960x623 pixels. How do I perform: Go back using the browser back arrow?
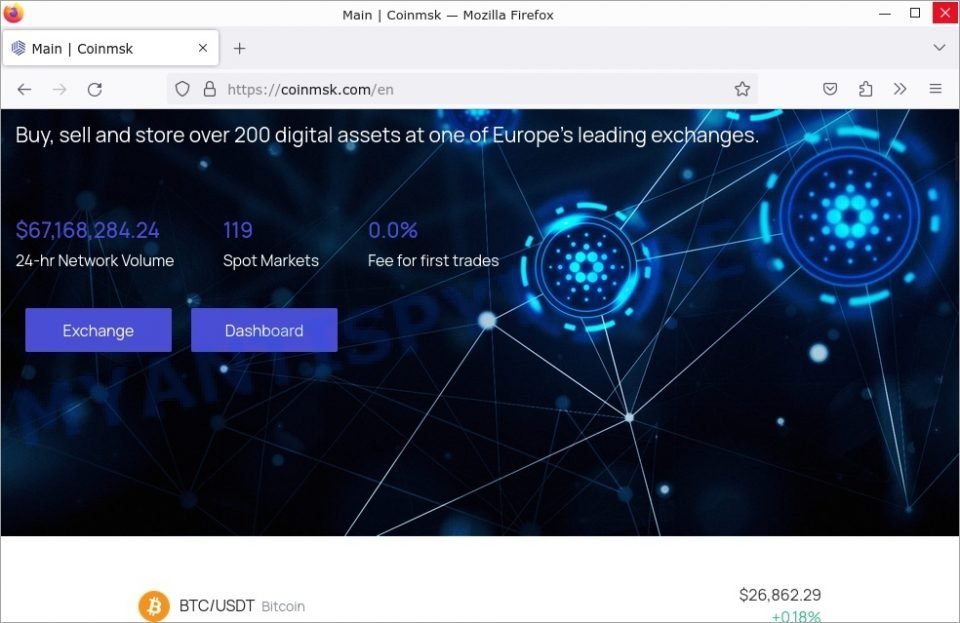(x=24, y=89)
